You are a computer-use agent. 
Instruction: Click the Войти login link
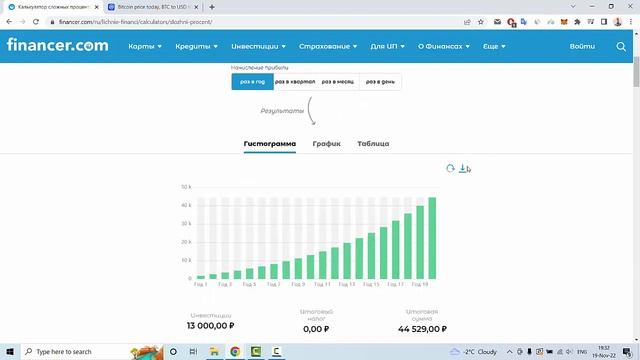pos(582,46)
